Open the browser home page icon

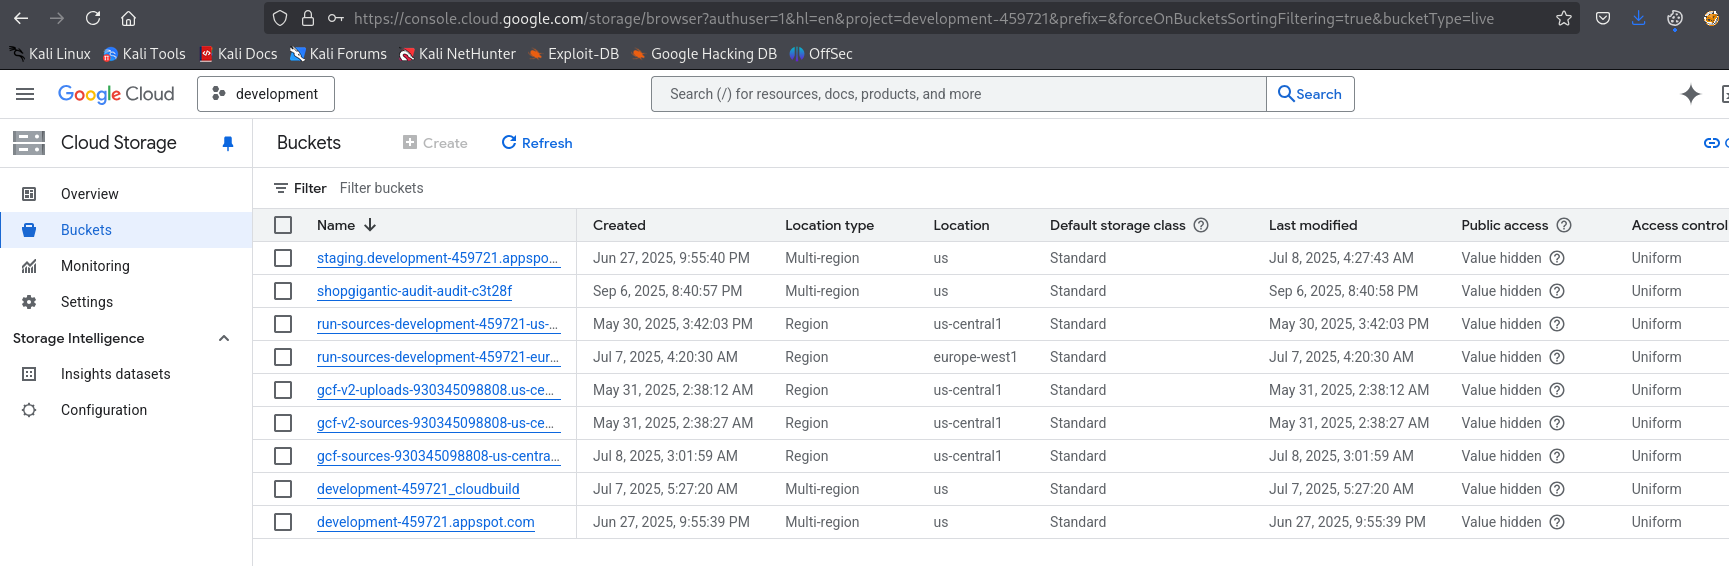click(128, 18)
